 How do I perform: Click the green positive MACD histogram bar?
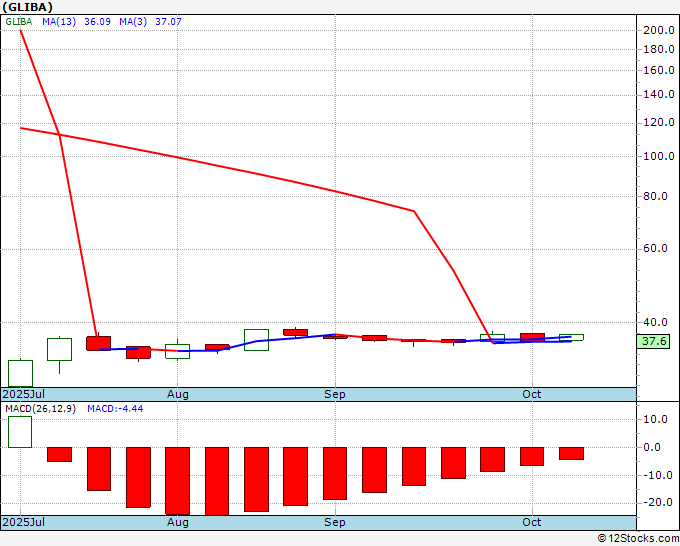pos(20,432)
